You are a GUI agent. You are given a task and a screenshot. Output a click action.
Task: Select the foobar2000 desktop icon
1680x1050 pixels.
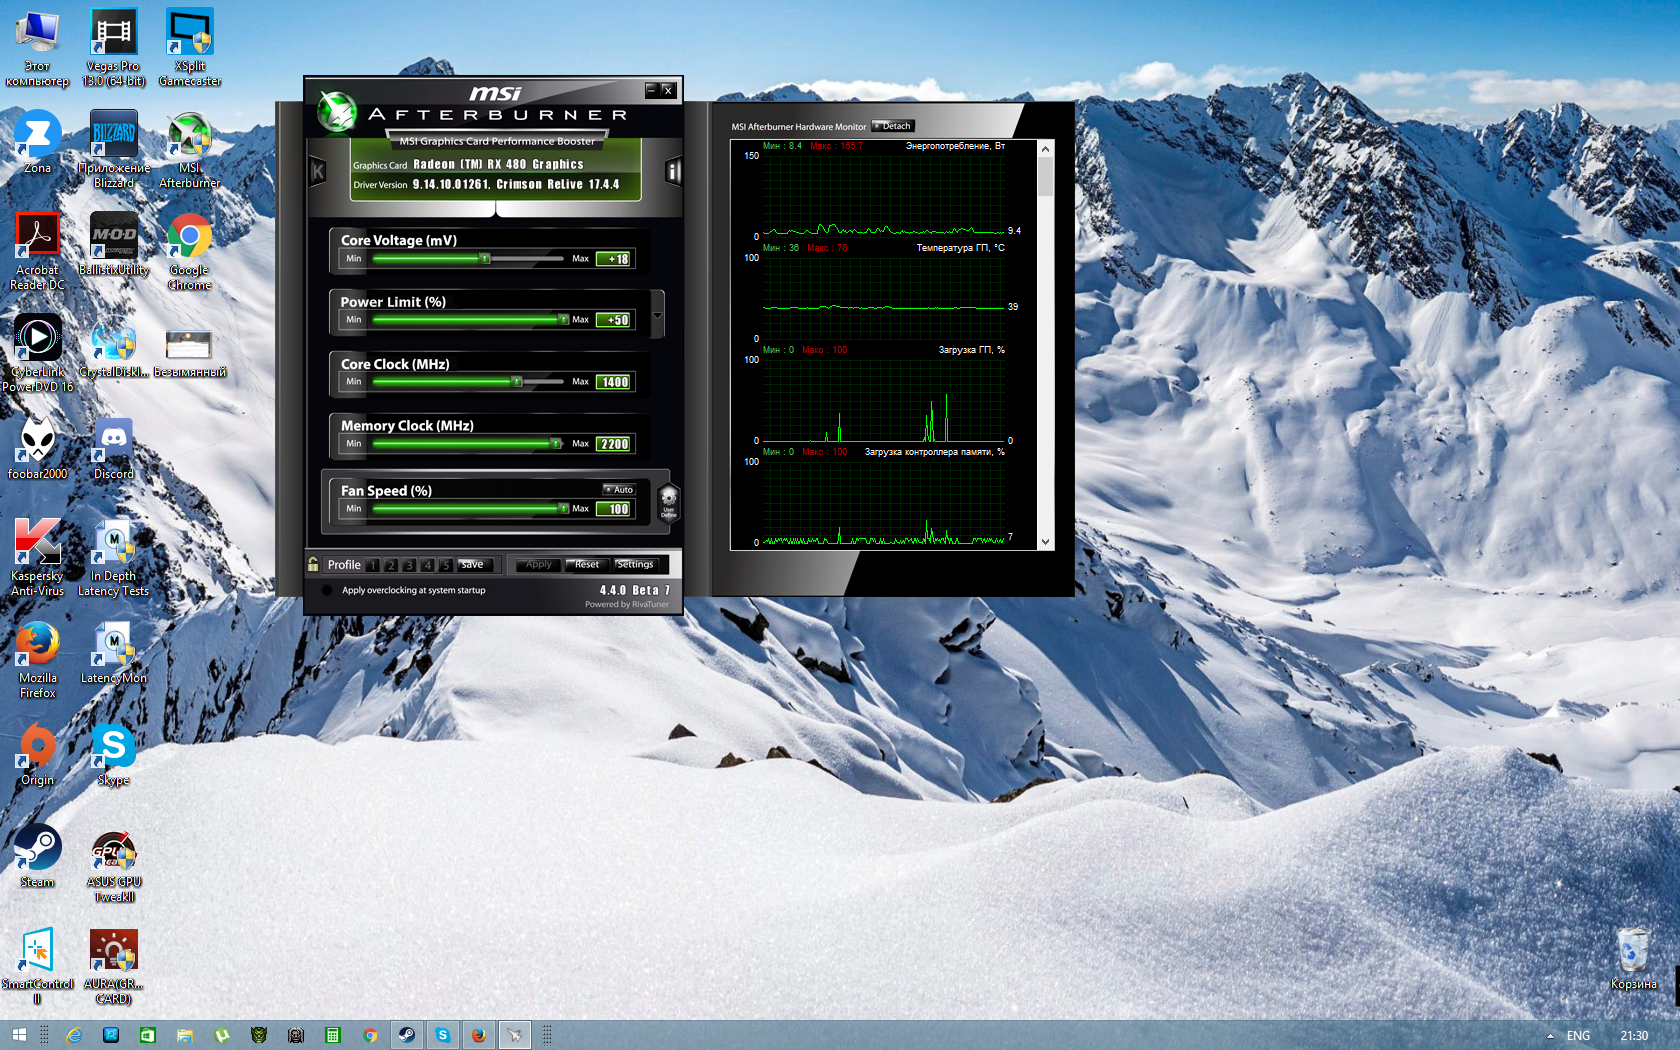point(37,448)
